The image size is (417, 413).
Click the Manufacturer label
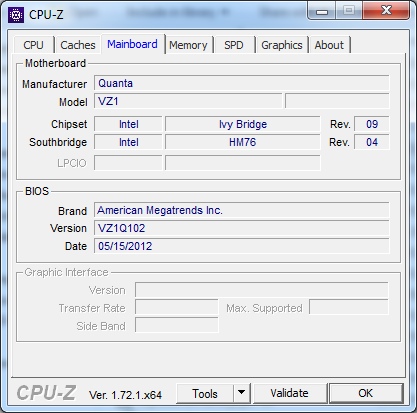(x=54, y=84)
